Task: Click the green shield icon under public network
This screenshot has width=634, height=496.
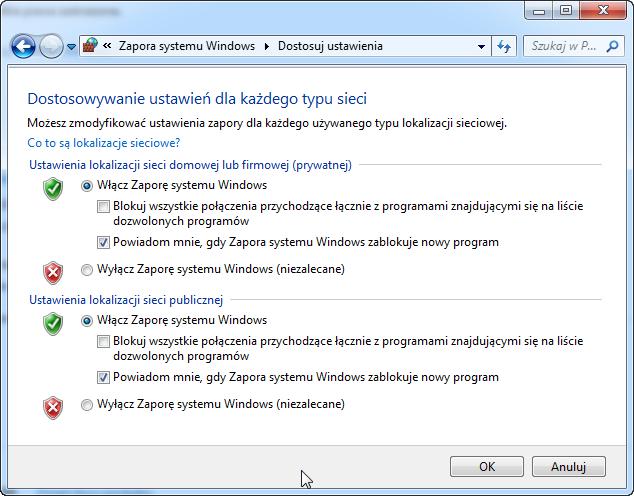Action: pos(53,324)
